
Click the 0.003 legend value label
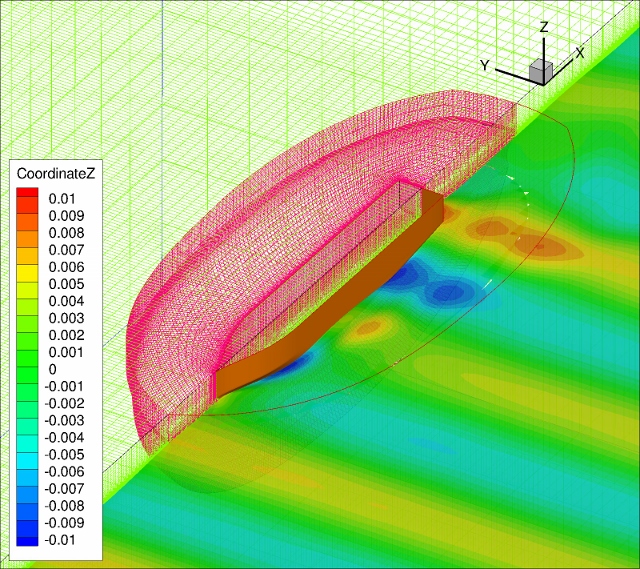click(x=66, y=318)
